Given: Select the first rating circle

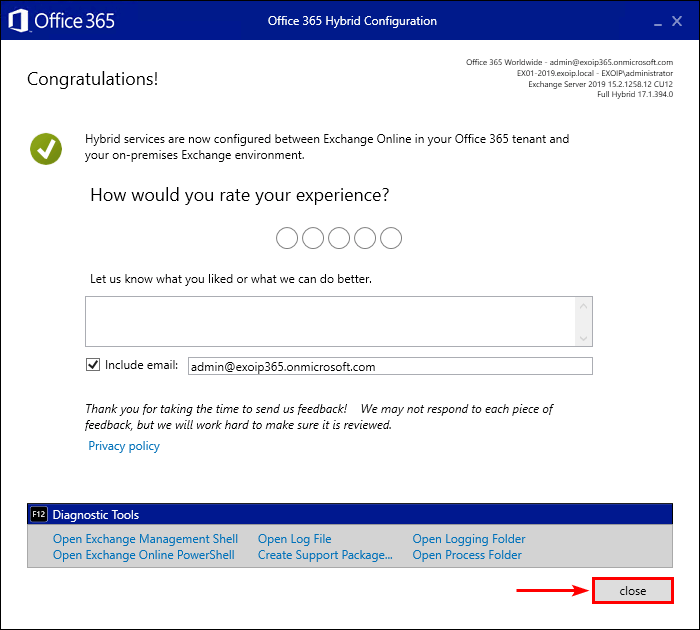Looking at the screenshot, I should pos(287,238).
